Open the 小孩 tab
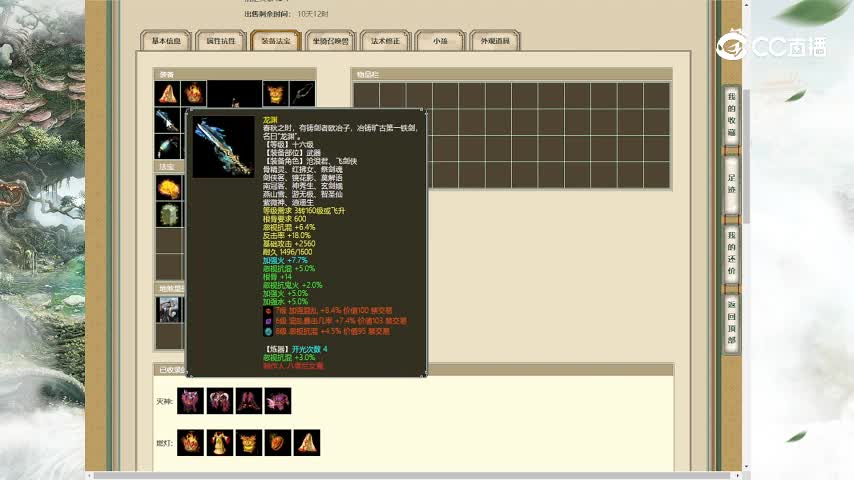Viewport: 854px width, 480px height. (x=440, y=41)
